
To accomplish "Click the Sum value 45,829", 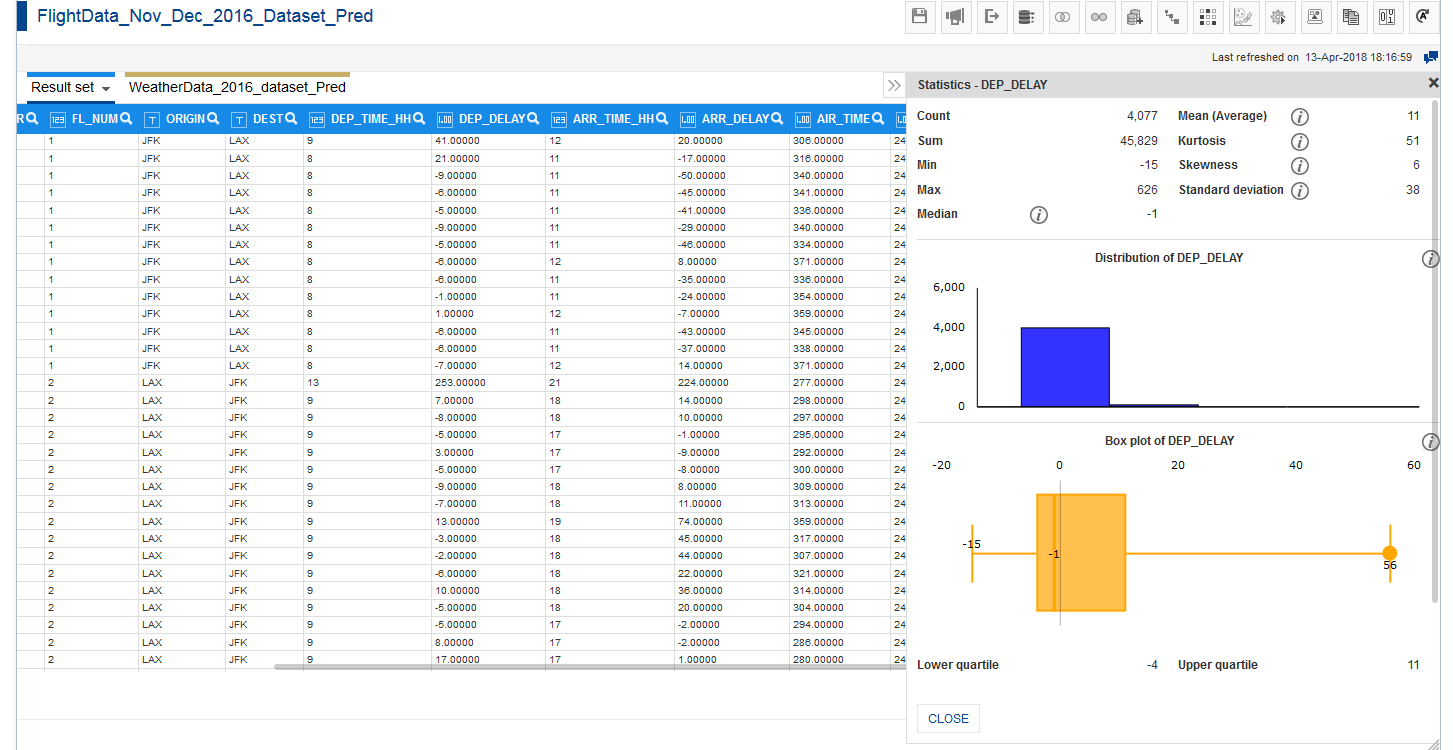I will pyautogui.click(x=1139, y=141).
